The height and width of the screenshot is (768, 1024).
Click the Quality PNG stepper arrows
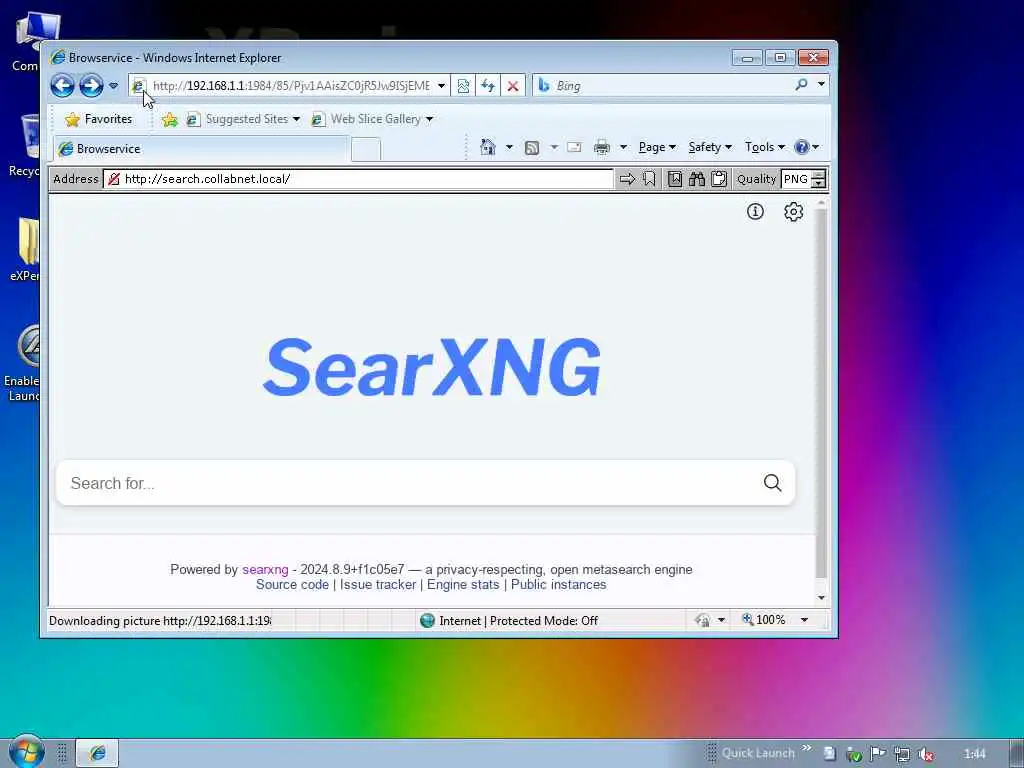[818, 179]
